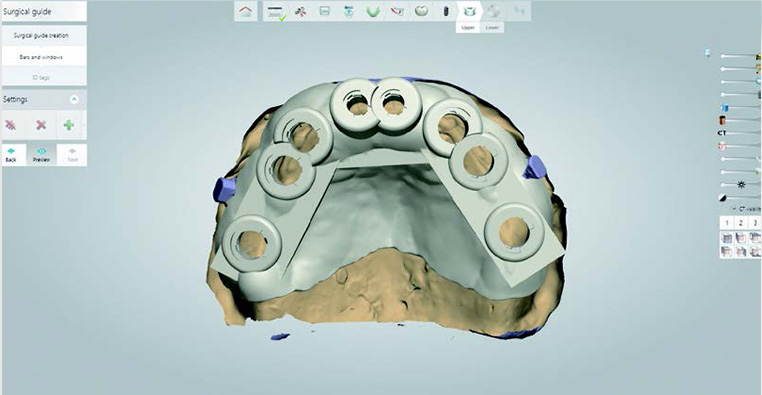762x395 pixels.
Task: Select the green arch panoramic curve step
Action: click(373, 12)
